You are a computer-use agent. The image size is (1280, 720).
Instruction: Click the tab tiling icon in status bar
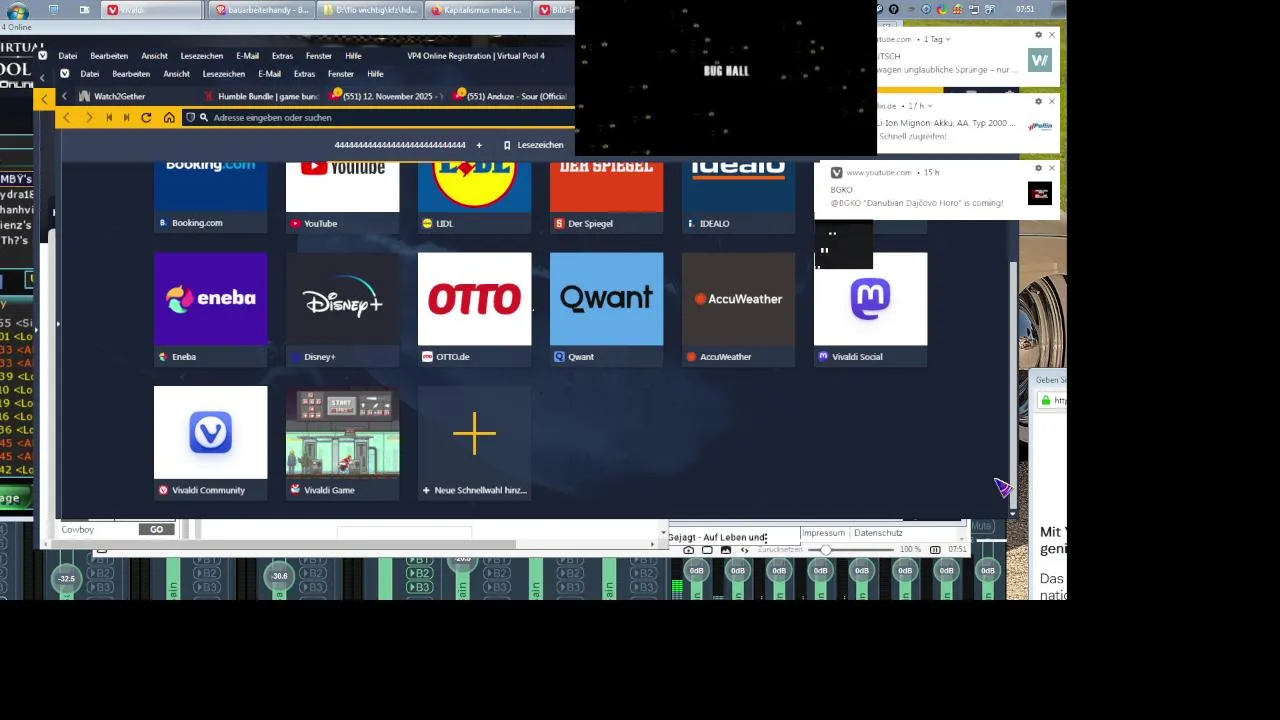pyautogui.click(x=707, y=550)
